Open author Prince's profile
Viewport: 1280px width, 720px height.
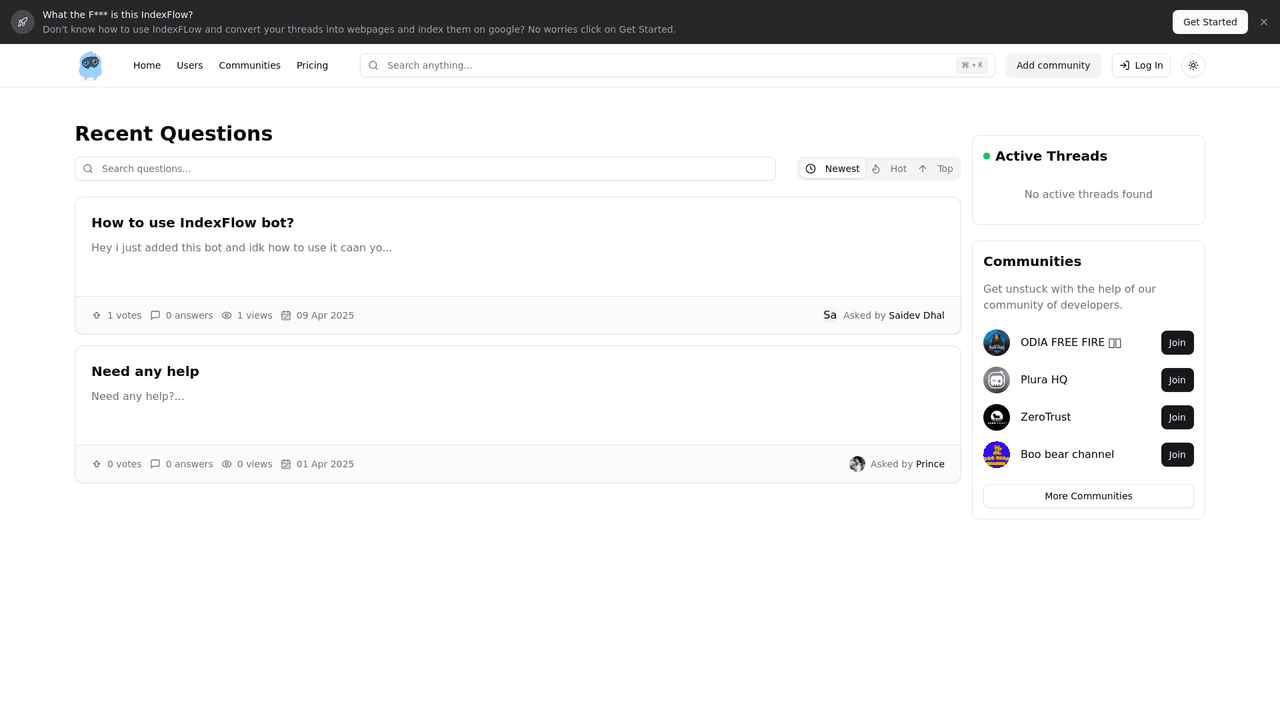(930, 464)
